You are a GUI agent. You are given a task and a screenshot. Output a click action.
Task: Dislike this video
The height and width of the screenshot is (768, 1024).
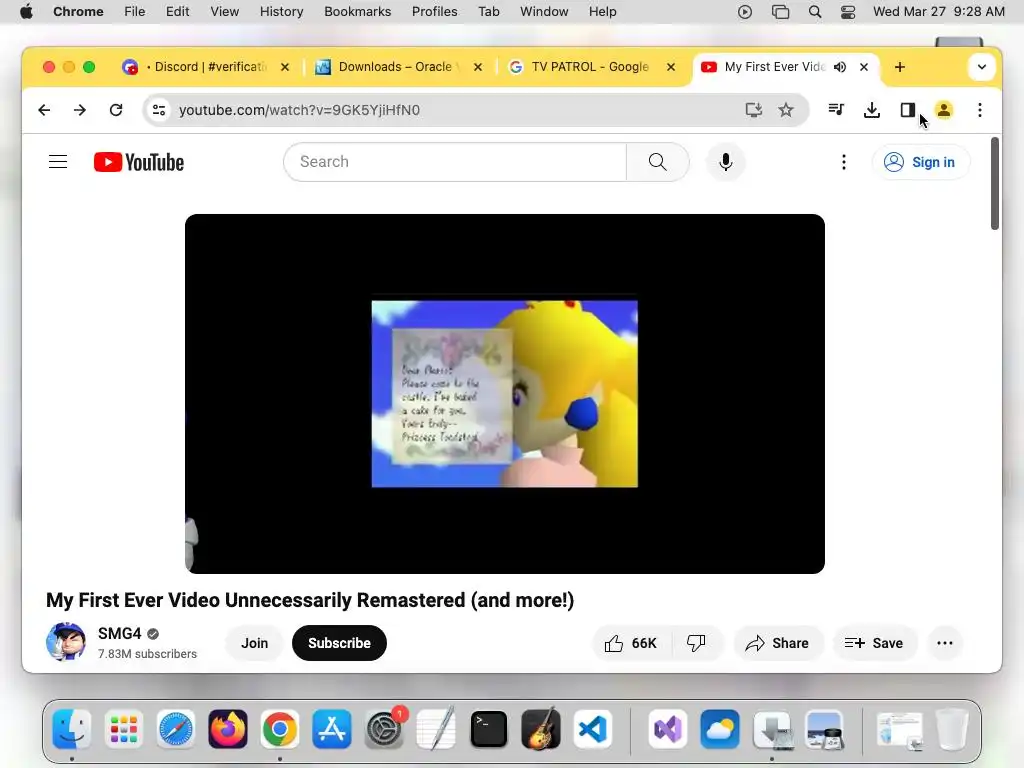pyautogui.click(x=696, y=643)
